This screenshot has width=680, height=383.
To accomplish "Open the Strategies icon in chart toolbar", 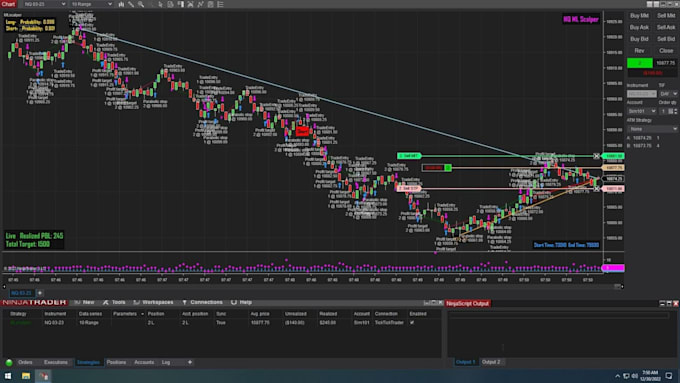I will coord(200,4).
